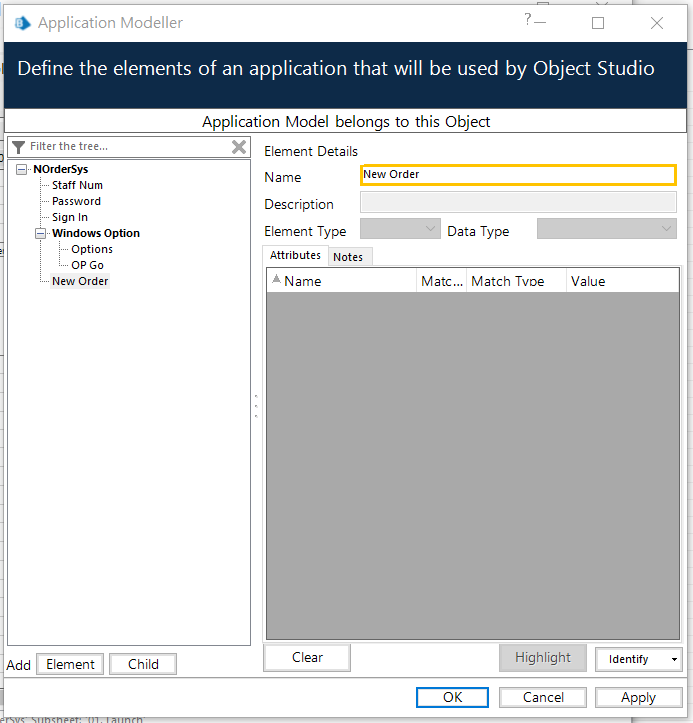
Task: Click the Clear button
Action: click(307, 658)
